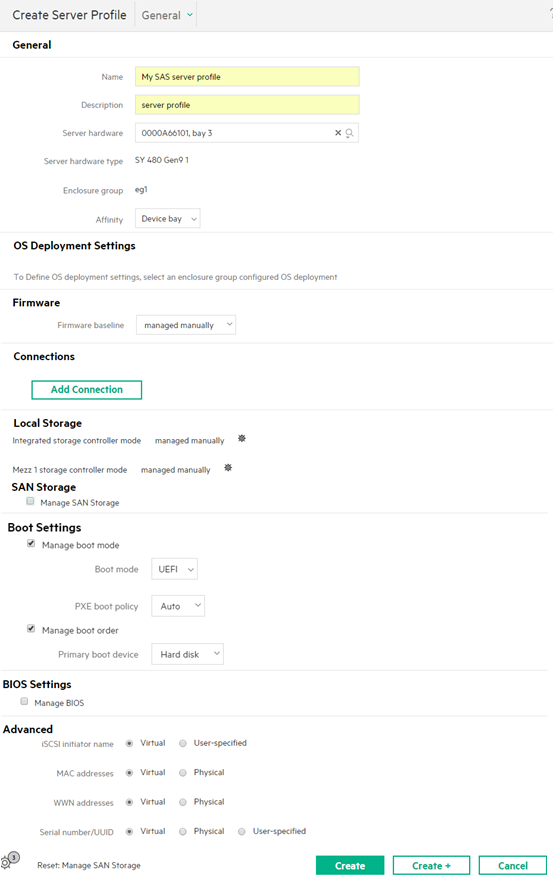Select Physical for Serial number/UUID
This screenshot has width=553, height=895.
pyautogui.click(x=183, y=832)
